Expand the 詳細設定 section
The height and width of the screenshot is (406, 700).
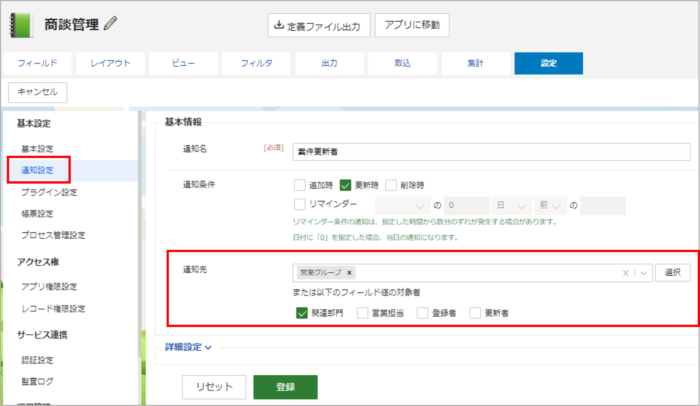[x=188, y=347]
